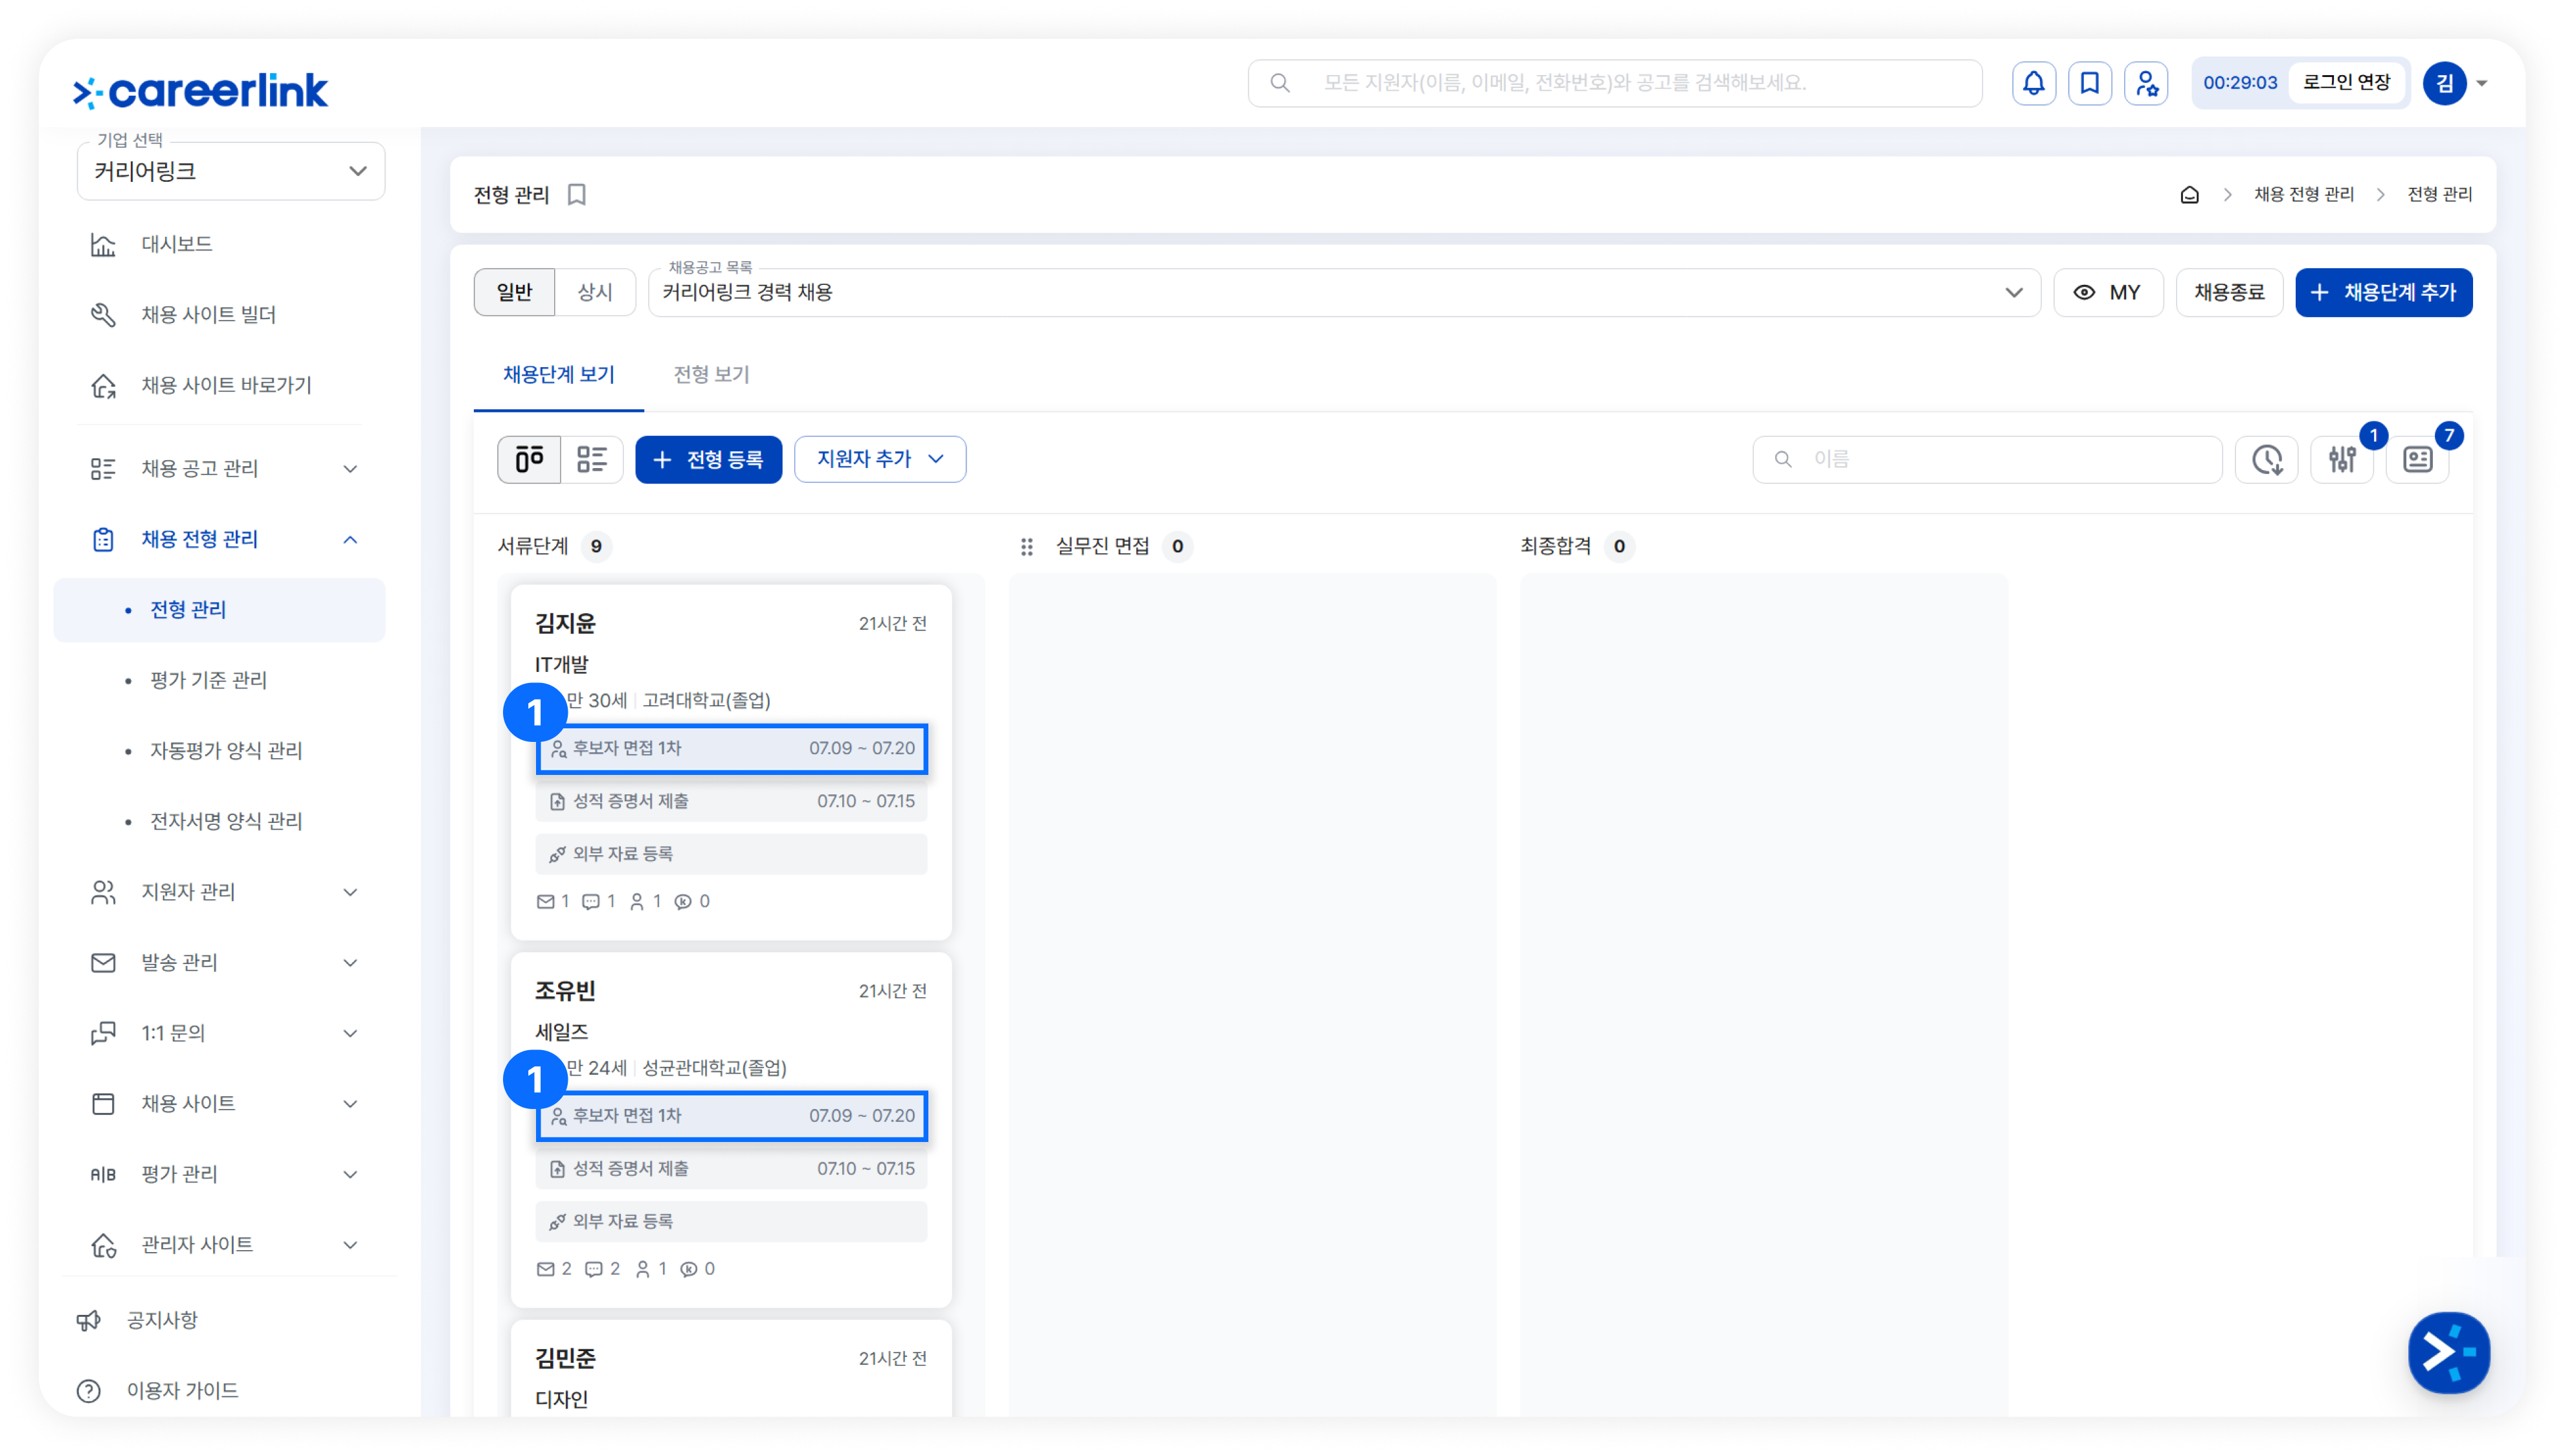Open applicant 조유빈 card by name

coord(565,992)
